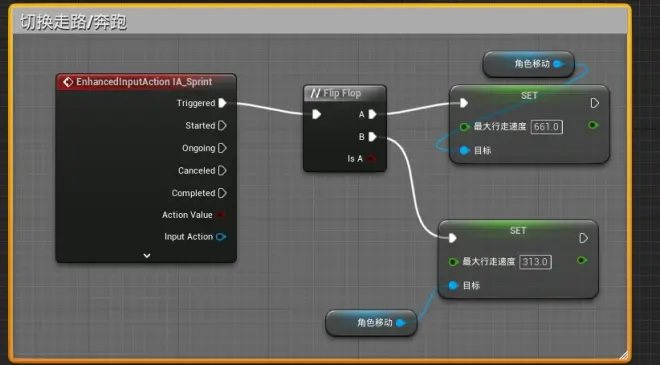This screenshot has width=660, height=365.
Task: Select the red Action Value pin
Action: tap(221, 215)
